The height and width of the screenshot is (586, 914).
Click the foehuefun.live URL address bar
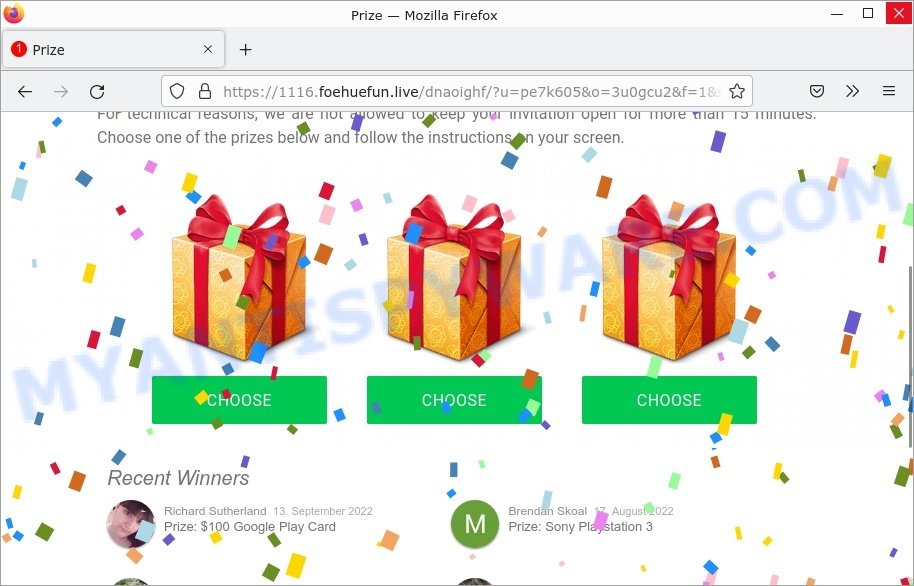[x=472, y=92]
